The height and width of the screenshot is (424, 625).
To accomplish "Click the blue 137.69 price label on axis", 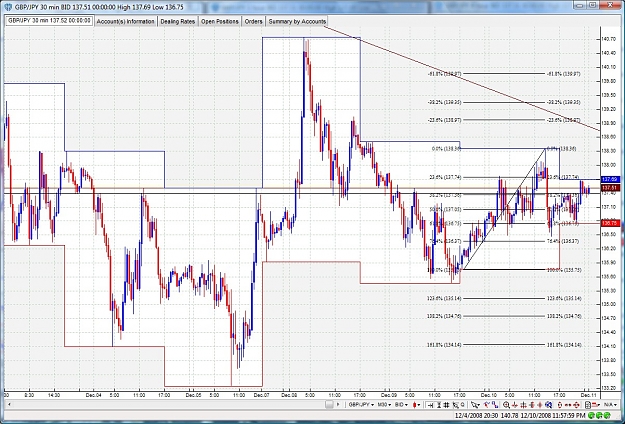I will click(x=610, y=180).
